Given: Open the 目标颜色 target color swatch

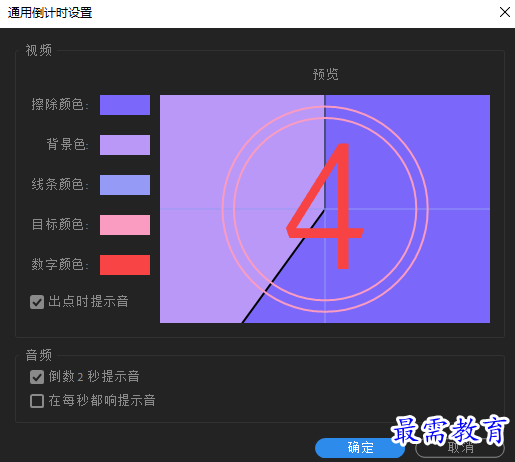Looking at the screenshot, I should [x=125, y=225].
